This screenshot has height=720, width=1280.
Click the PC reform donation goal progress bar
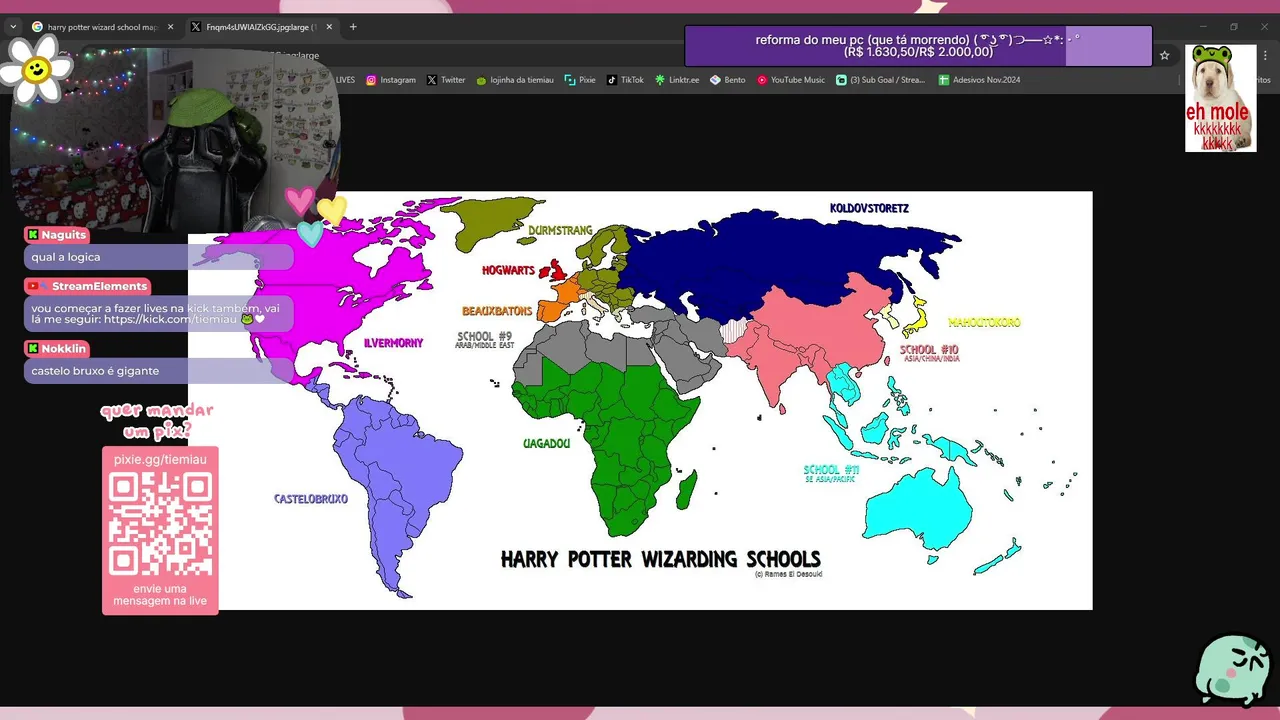[918, 46]
